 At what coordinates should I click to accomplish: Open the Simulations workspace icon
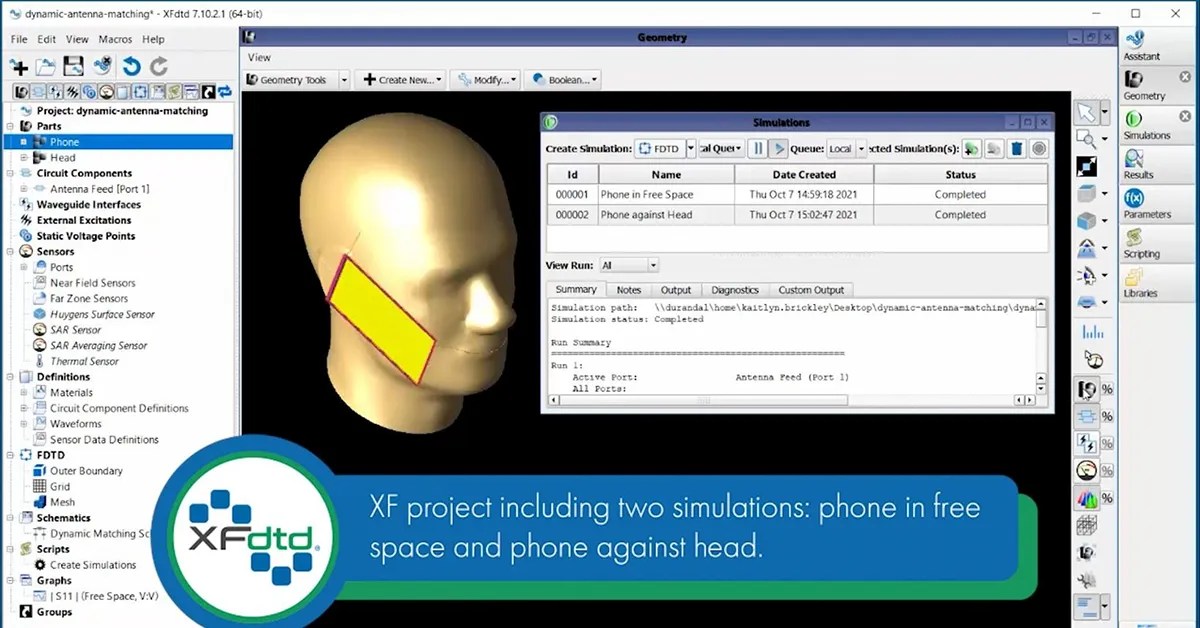[1135, 118]
